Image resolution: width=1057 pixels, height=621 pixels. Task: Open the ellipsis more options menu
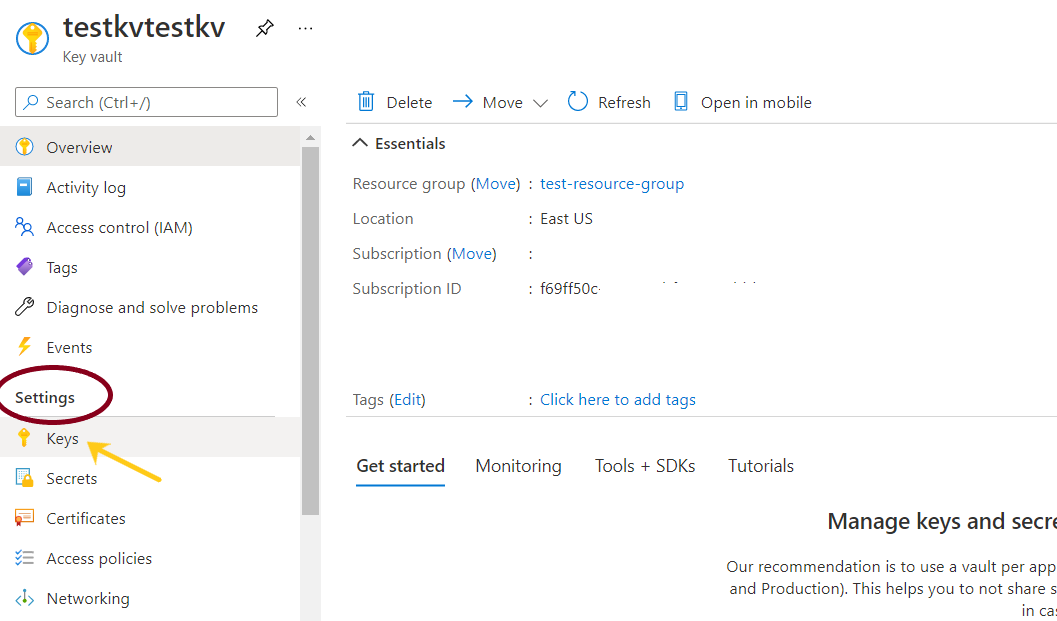coord(306,29)
